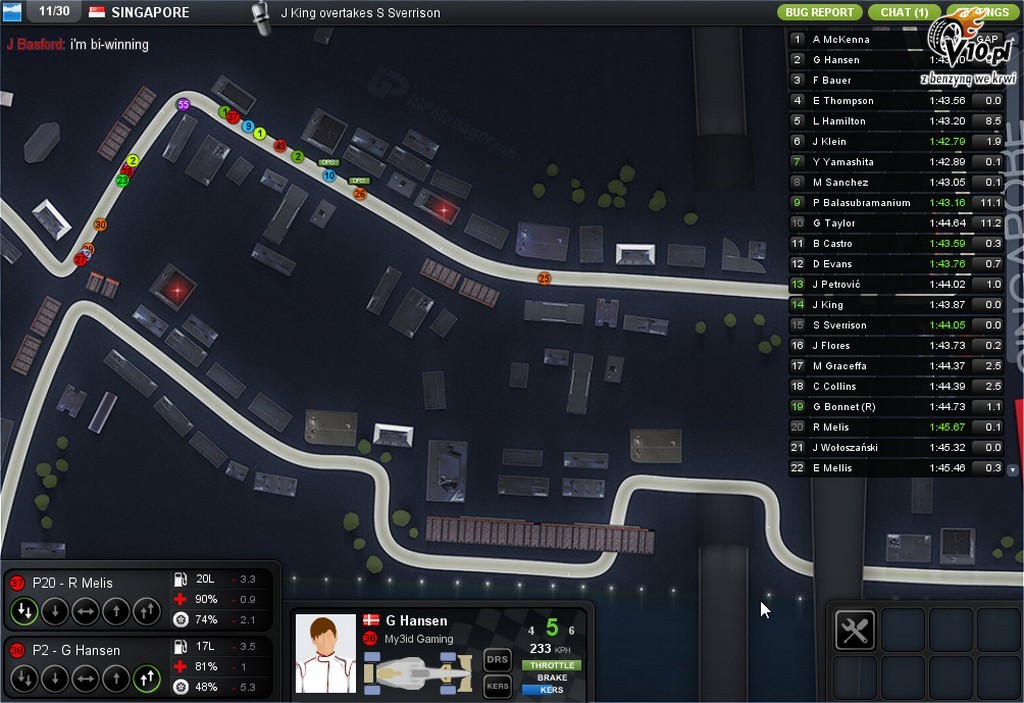Select the orange car 25 marker on track
This screenshot has height=703, width=1024.
(x=544, y=278)
